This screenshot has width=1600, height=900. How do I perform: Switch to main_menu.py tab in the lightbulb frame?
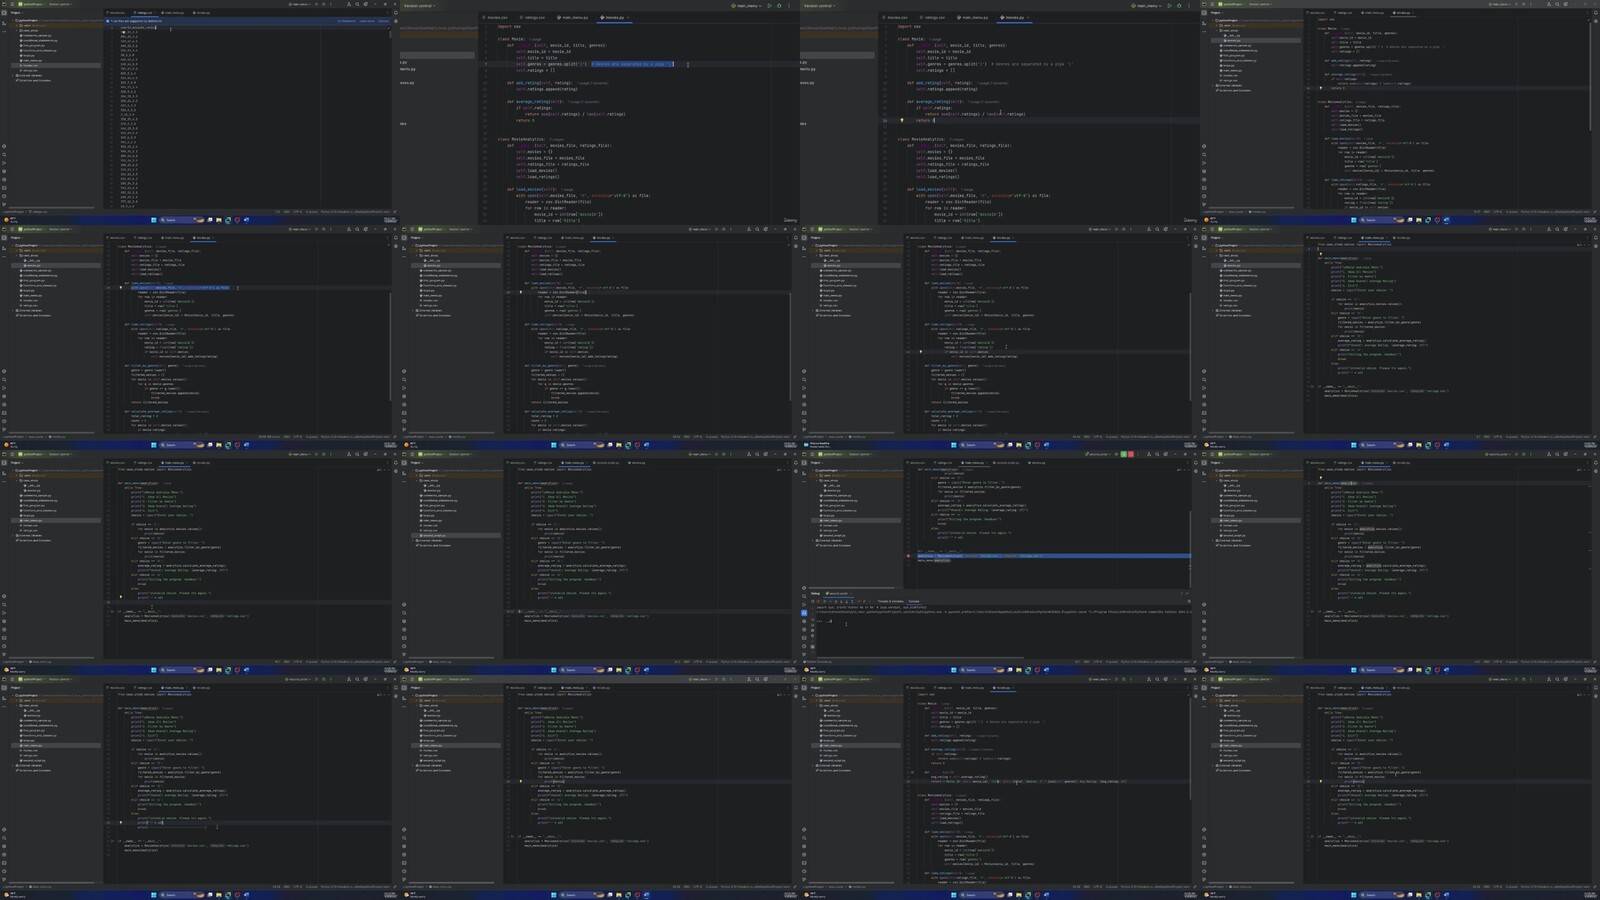(974, 17)
